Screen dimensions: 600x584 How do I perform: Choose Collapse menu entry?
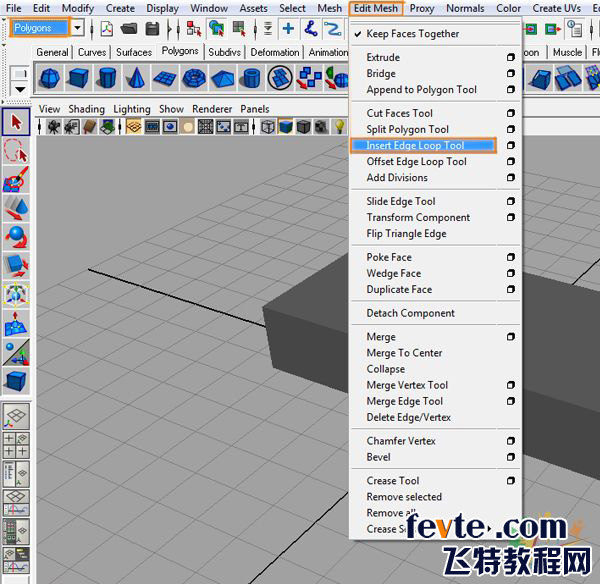tap(385, 369)
